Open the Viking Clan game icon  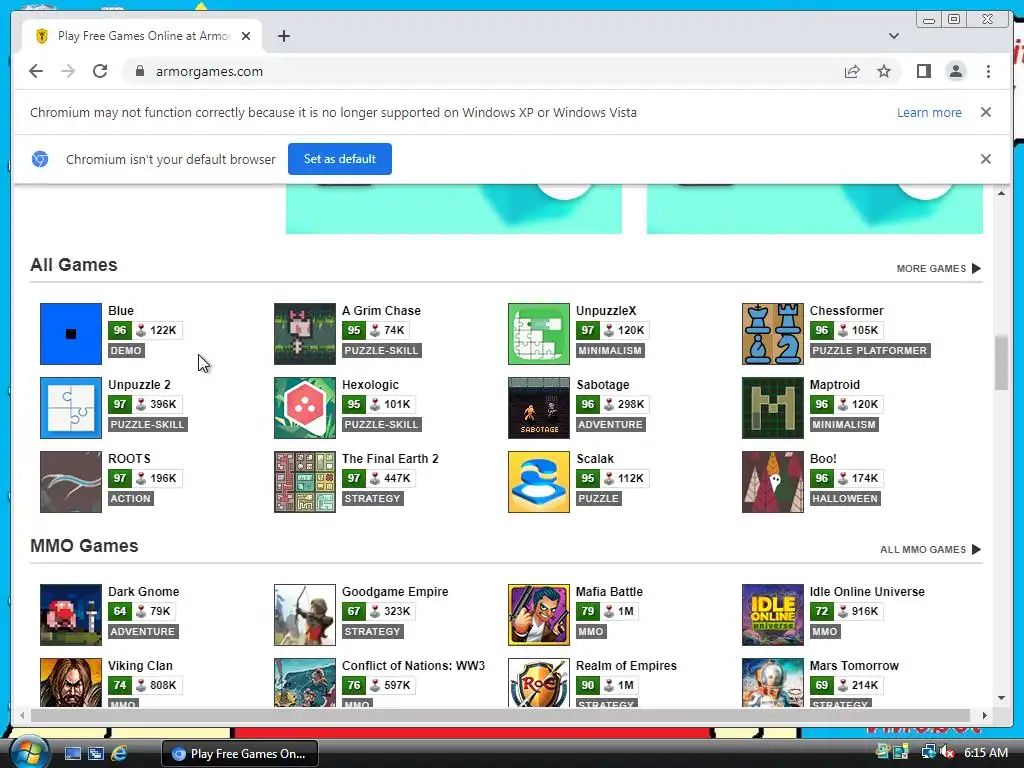point(71,682)
